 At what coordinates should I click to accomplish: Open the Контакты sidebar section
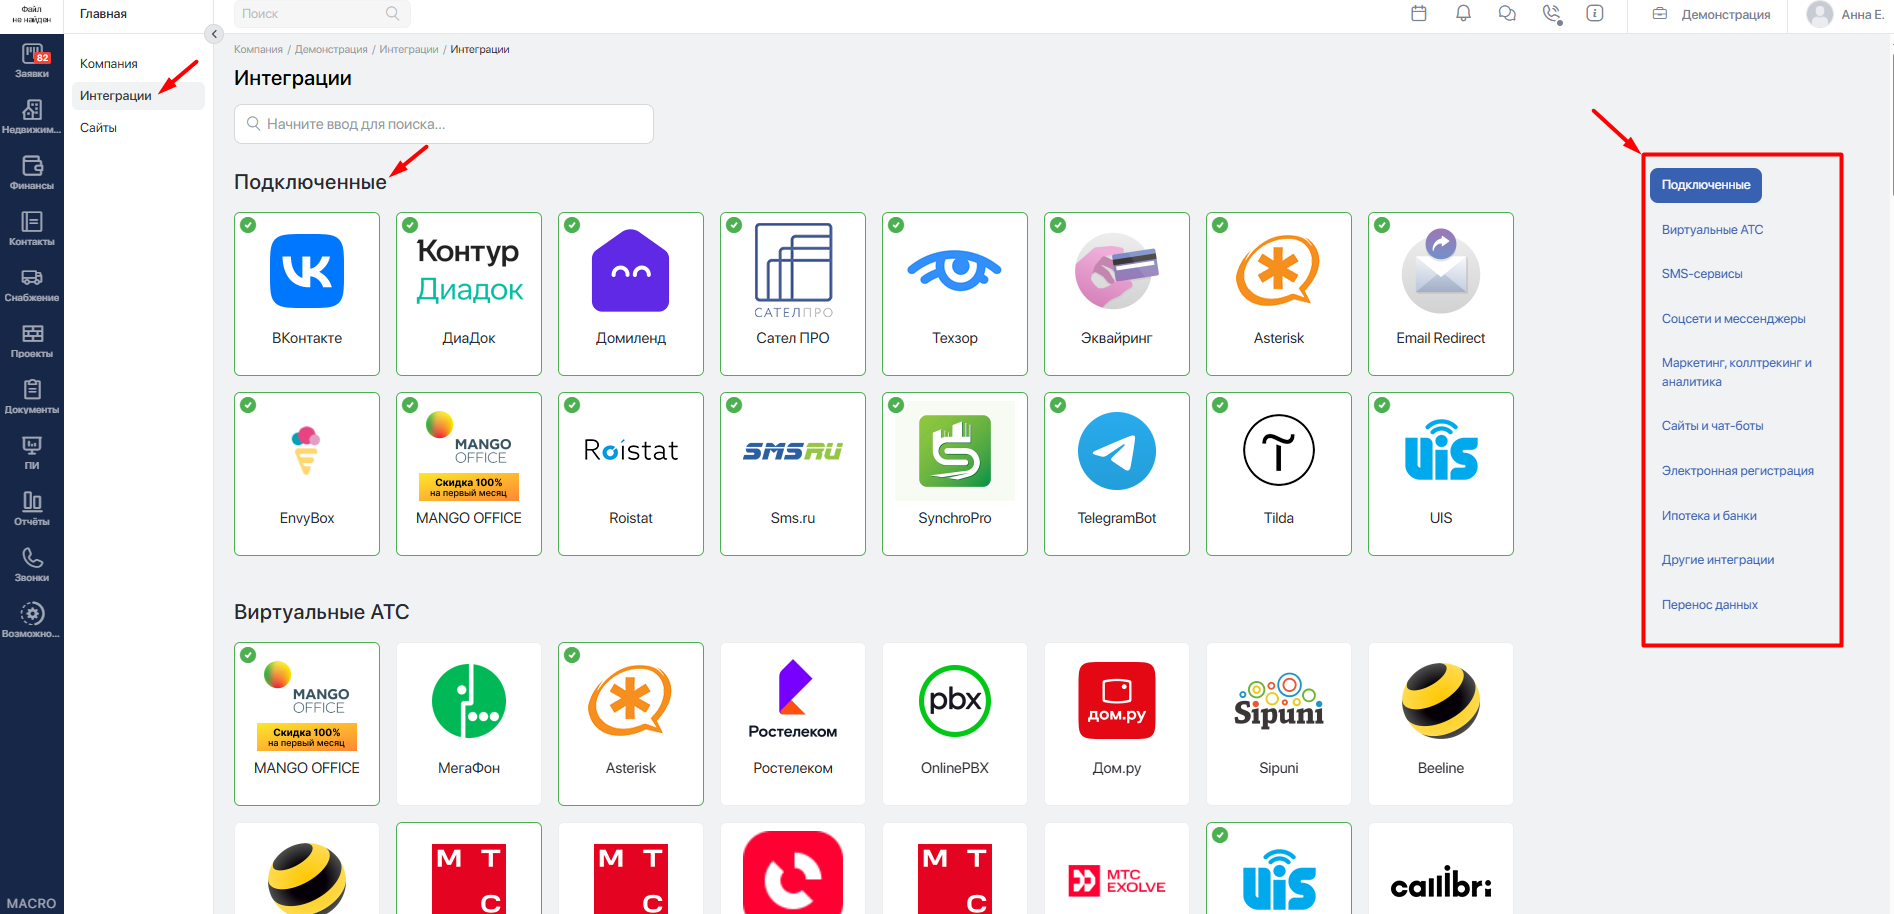coord(32,229)
